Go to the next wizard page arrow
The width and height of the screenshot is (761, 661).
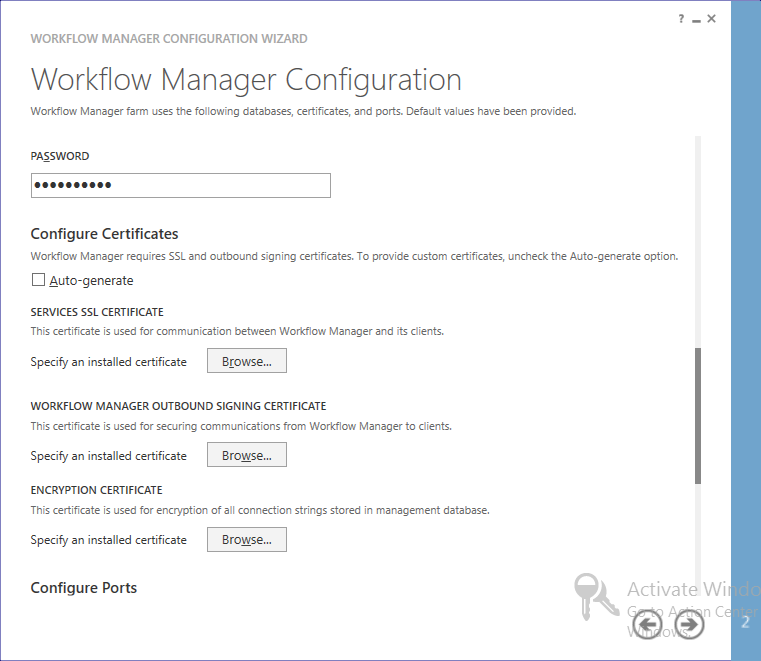[690, 625]
